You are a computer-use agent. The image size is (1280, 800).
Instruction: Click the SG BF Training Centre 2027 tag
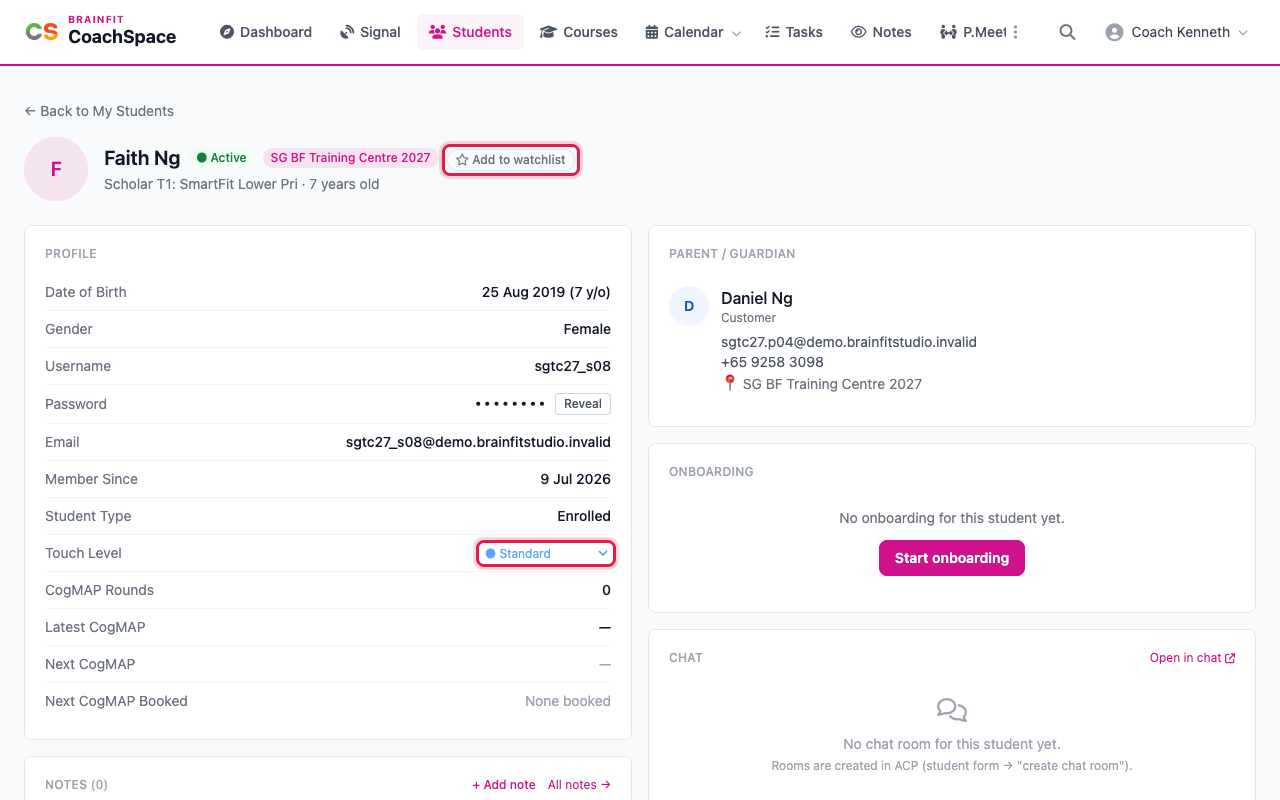(350, 158)
